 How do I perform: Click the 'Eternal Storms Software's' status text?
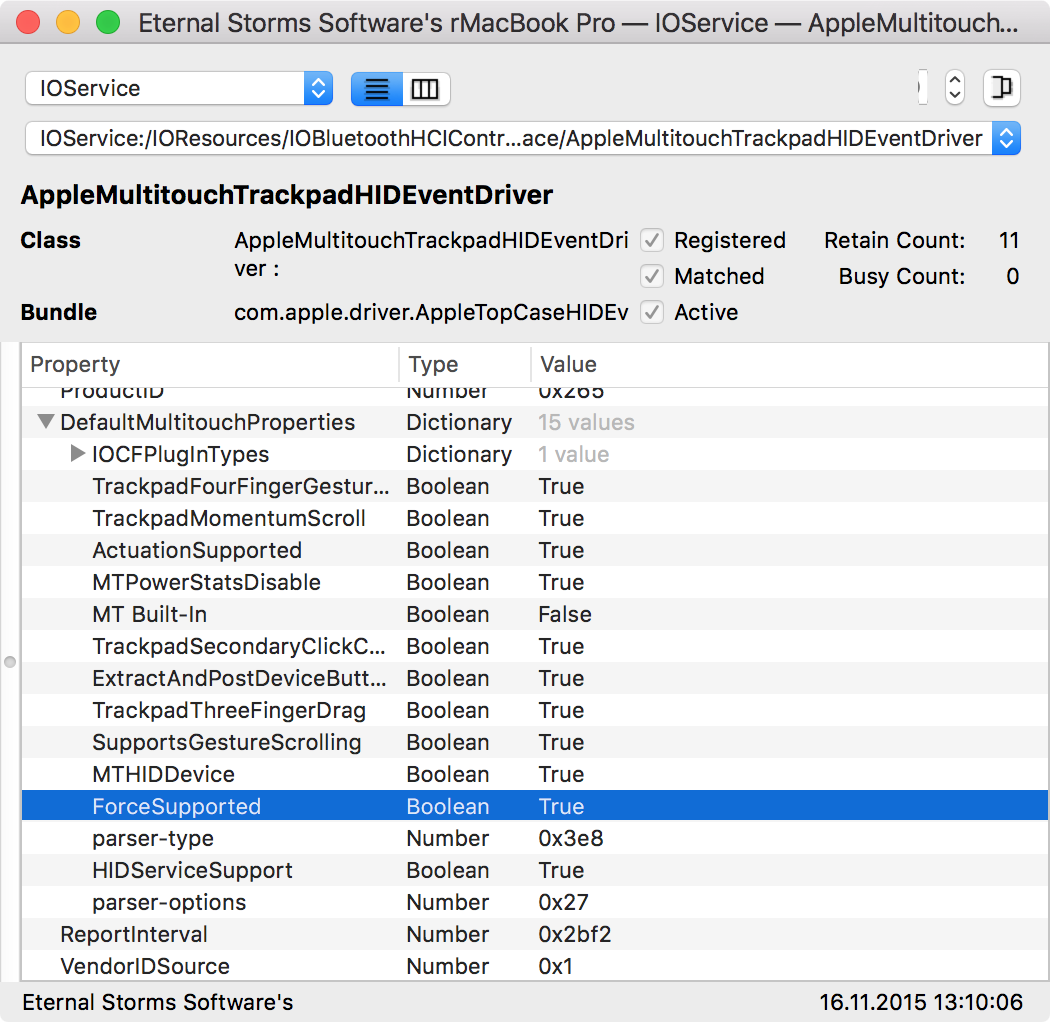(x=157, y=1002)
